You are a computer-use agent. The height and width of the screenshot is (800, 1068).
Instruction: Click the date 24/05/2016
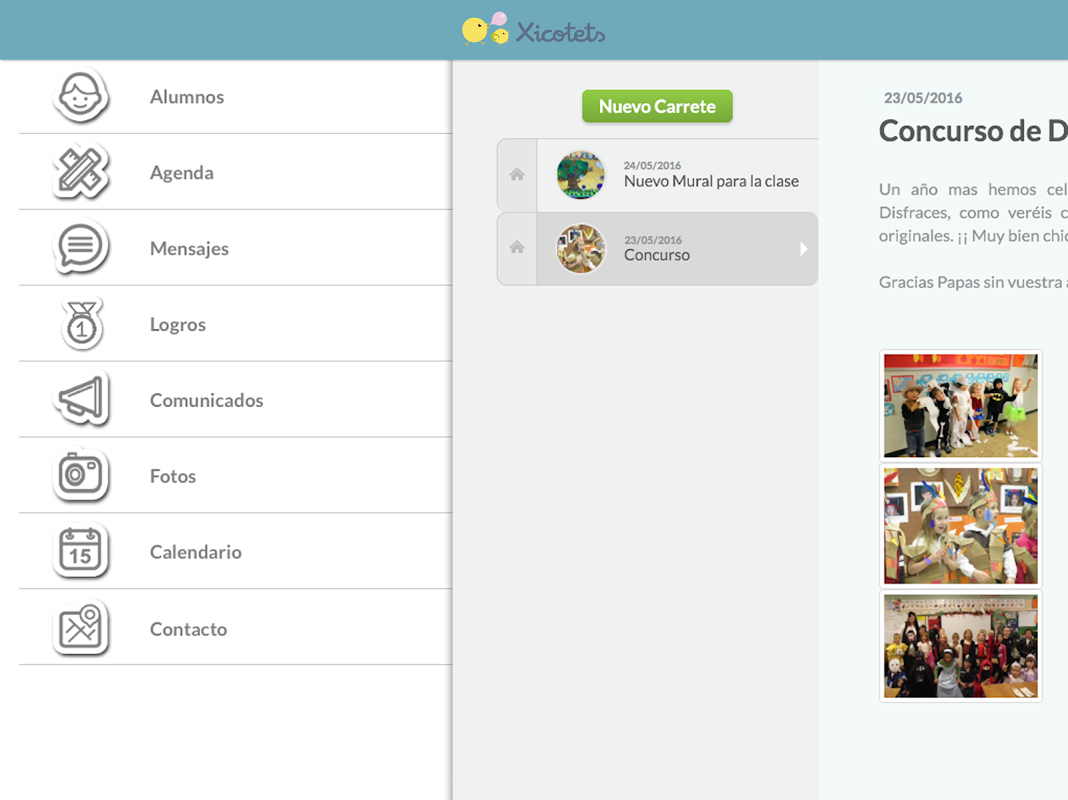point(652,165)
